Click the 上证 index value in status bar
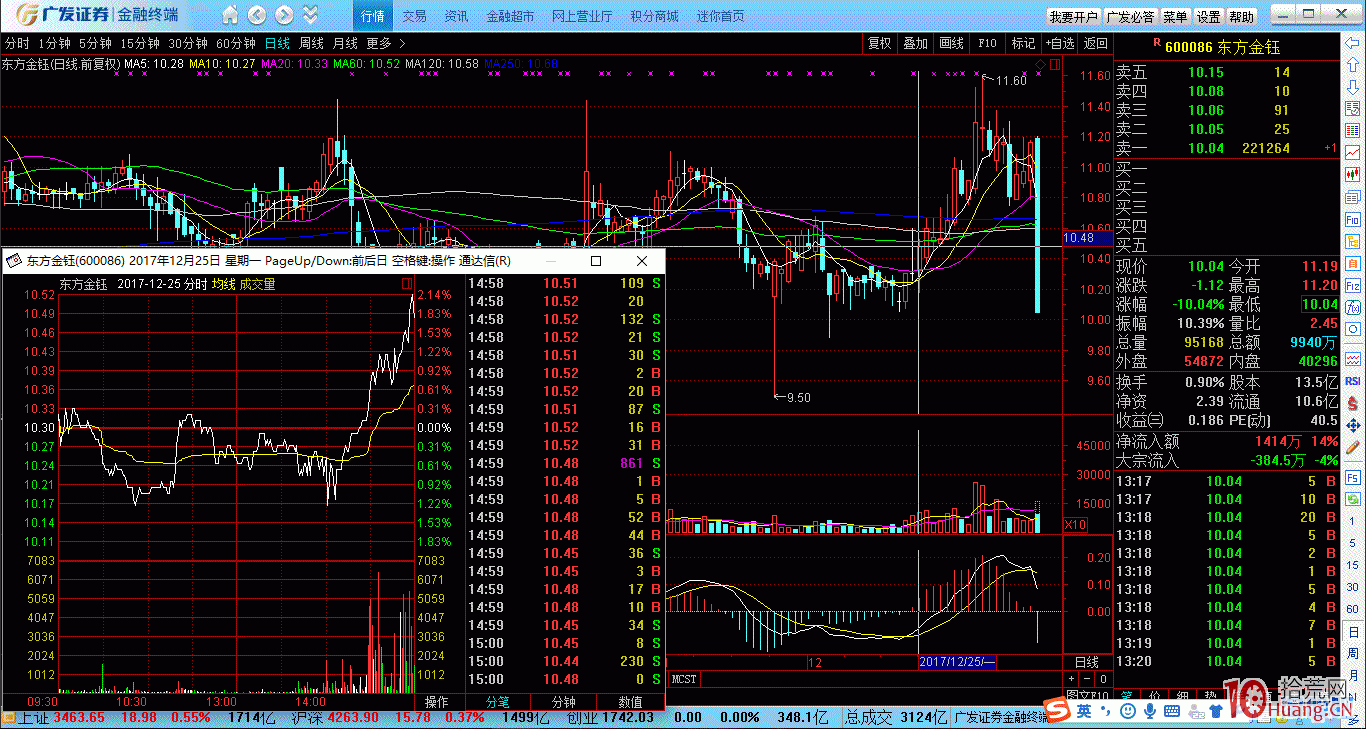1366x729 pixels. coord(79,717)
